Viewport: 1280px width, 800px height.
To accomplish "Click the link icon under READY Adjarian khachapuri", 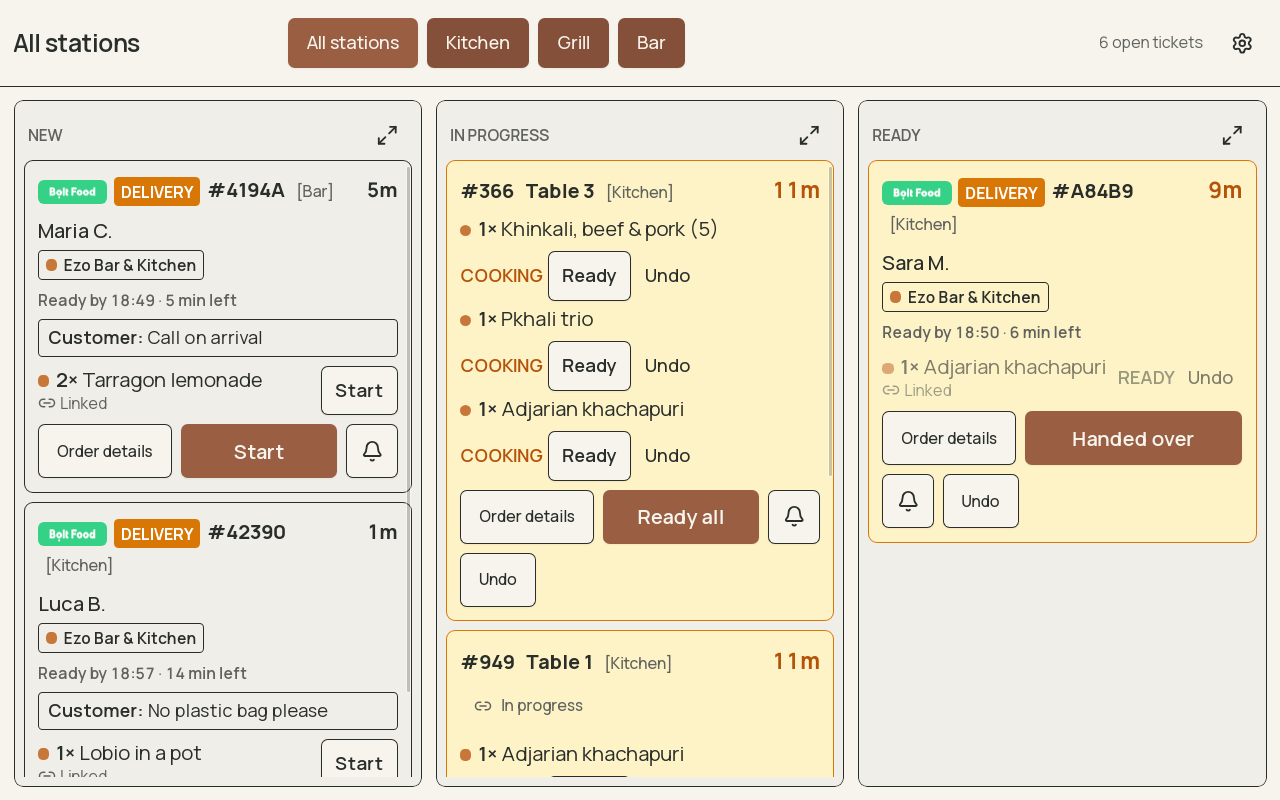I will 890,390.
